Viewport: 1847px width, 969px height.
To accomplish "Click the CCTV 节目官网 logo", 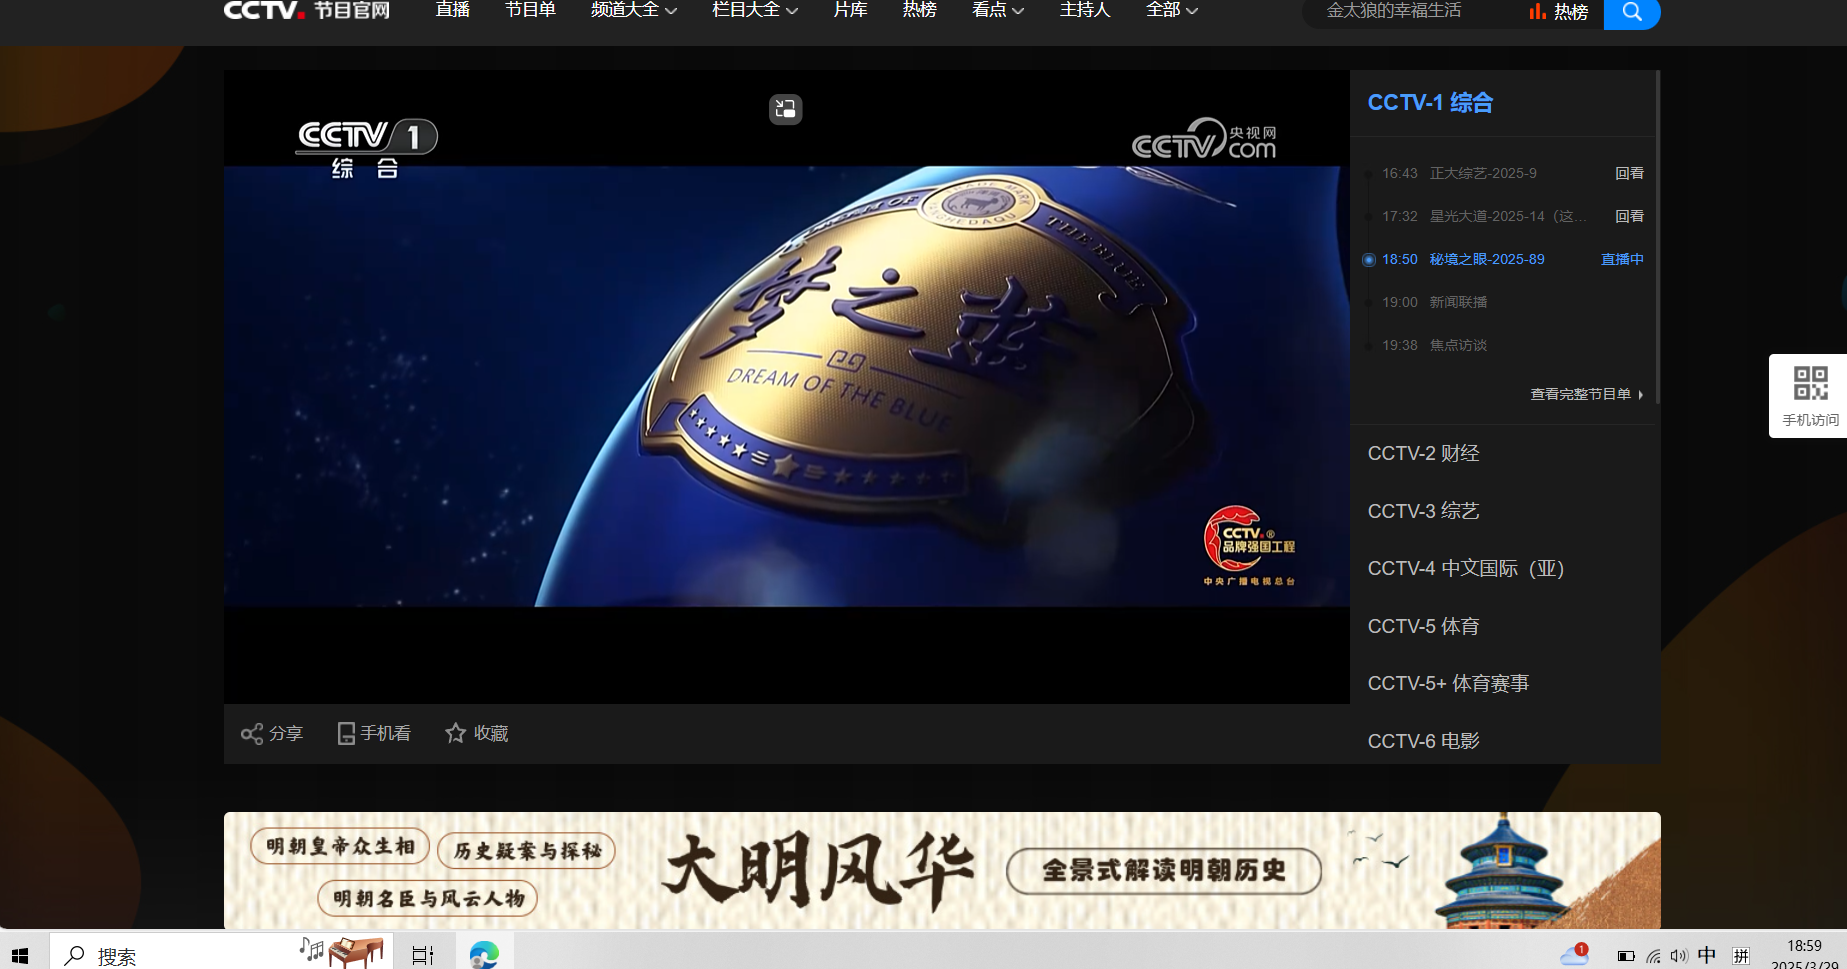I will (306, 12).
